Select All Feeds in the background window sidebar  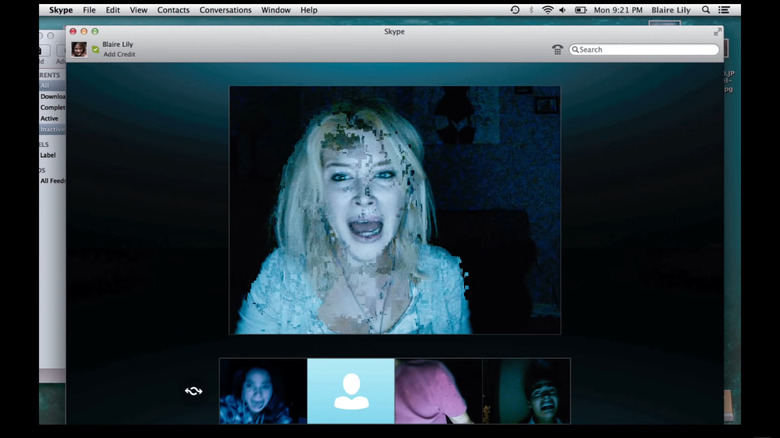53,181
